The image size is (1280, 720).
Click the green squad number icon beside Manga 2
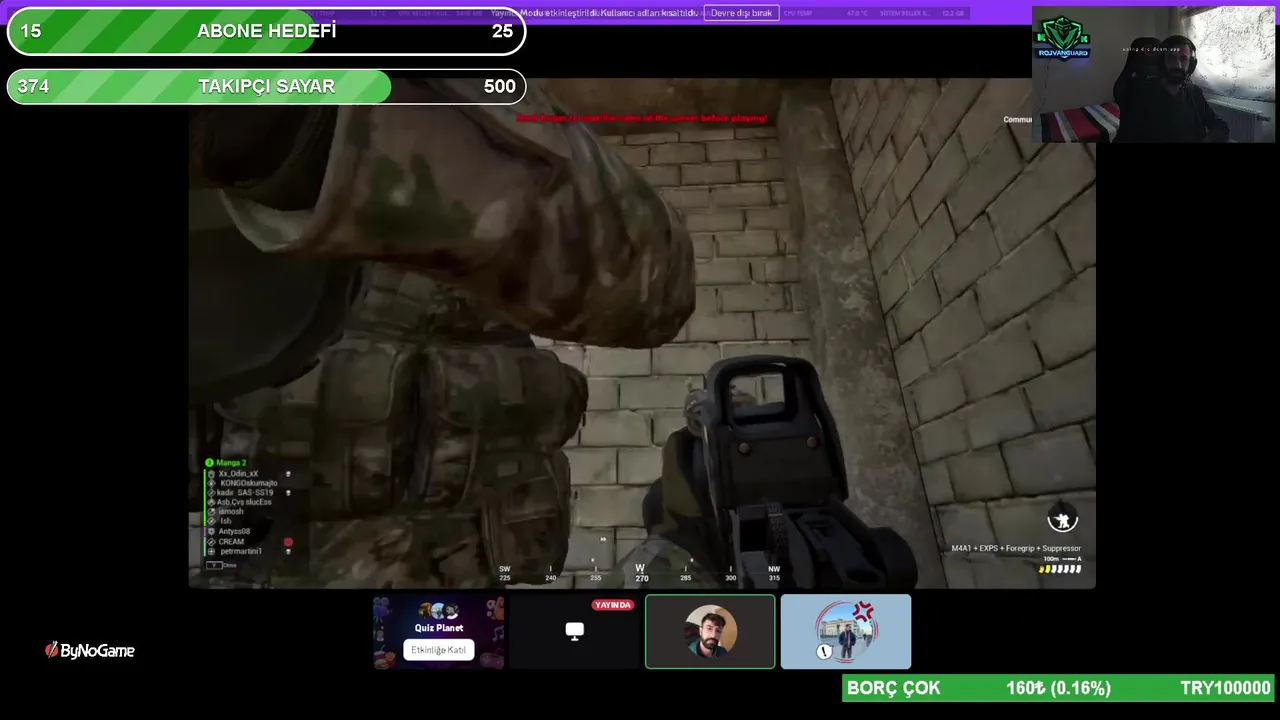point(209,463)
